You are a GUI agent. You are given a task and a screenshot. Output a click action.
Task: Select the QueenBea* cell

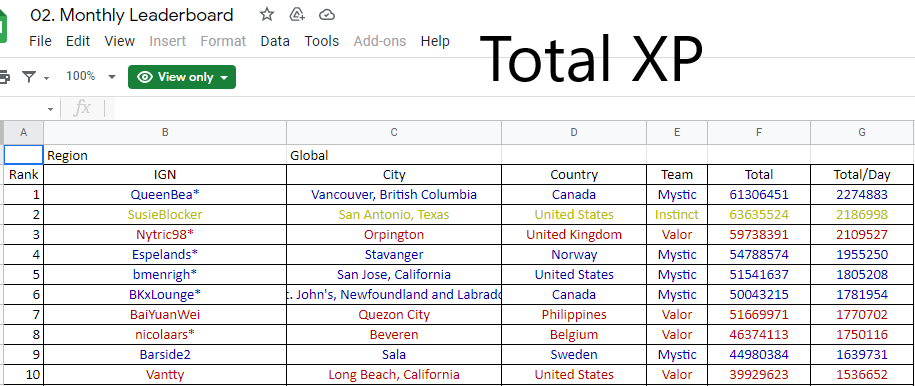point(165,194)
